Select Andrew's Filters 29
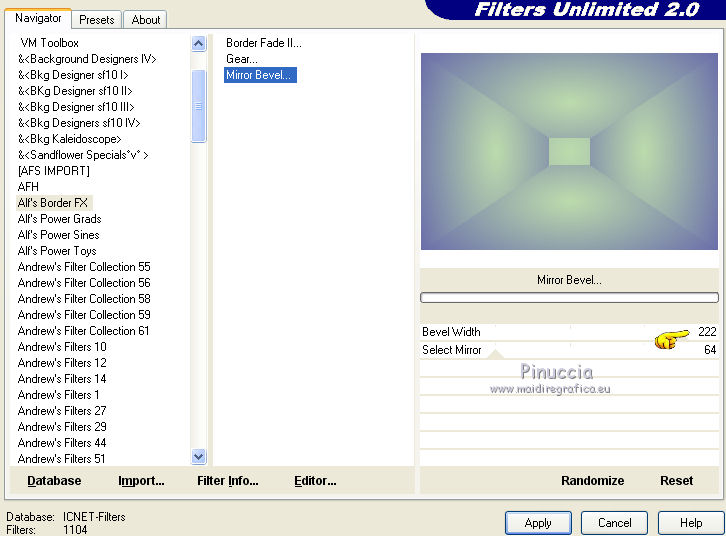 tap(62, 427)
